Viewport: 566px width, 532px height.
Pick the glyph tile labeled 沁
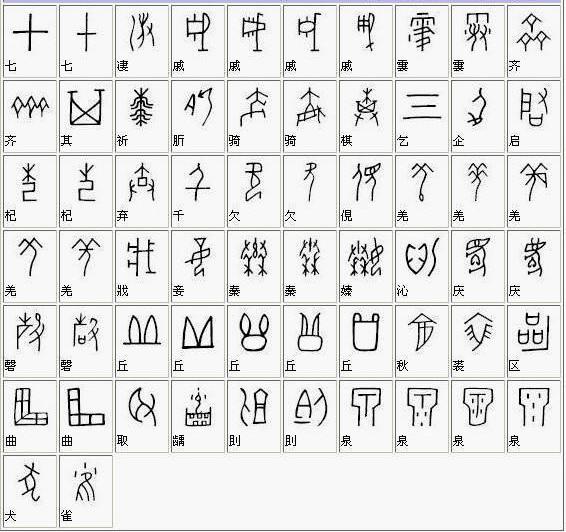click(x=422, y=267)
